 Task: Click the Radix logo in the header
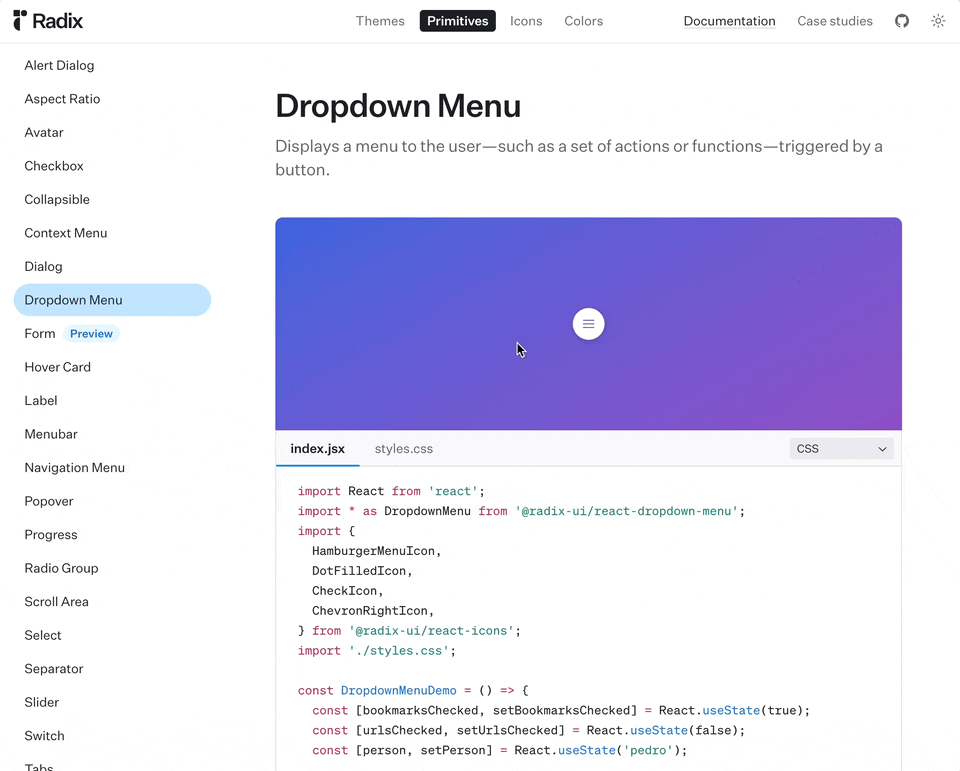tap(48, 21)
